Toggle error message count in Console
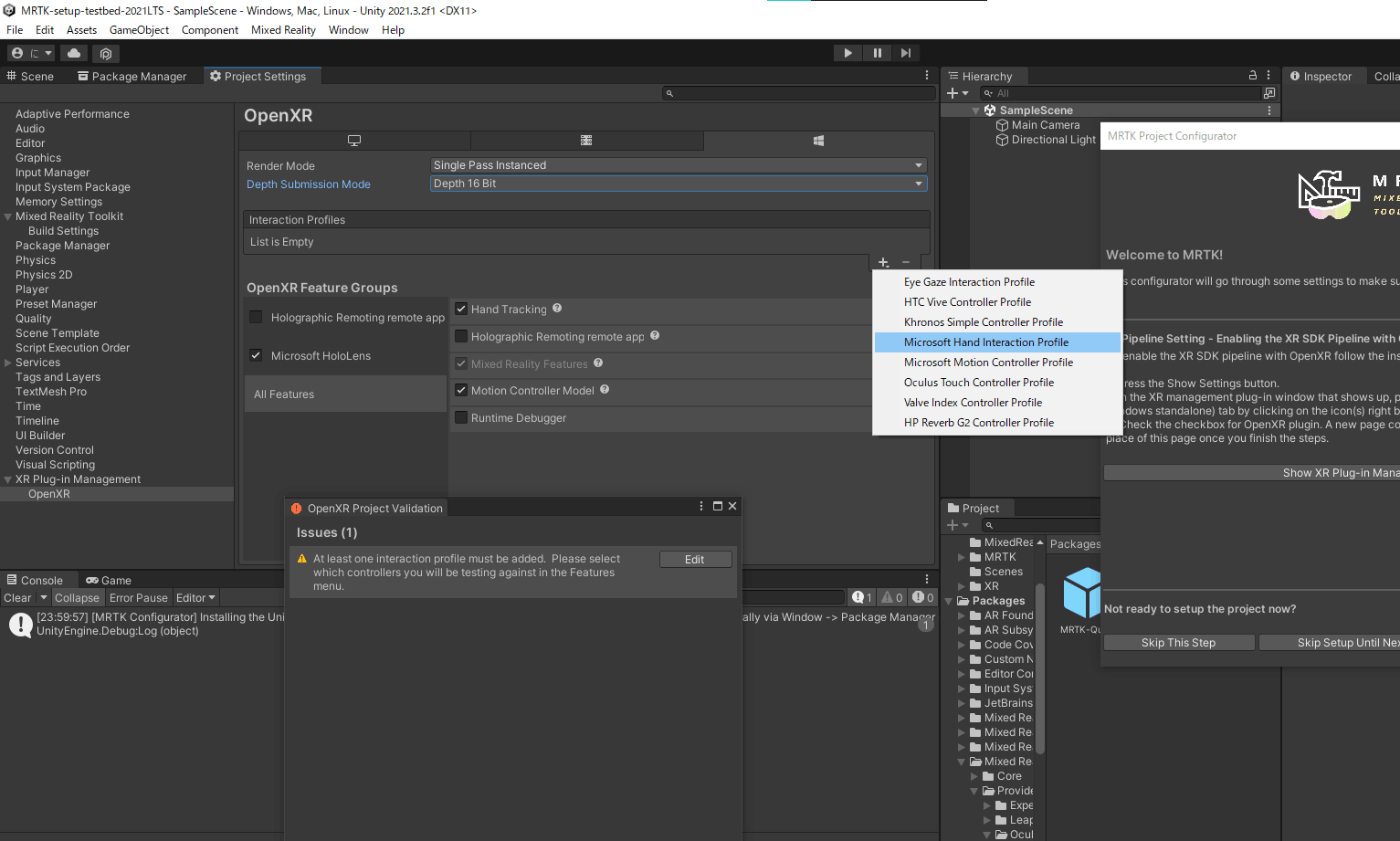This screenshot has height=841, width=1400. point(923,598)
